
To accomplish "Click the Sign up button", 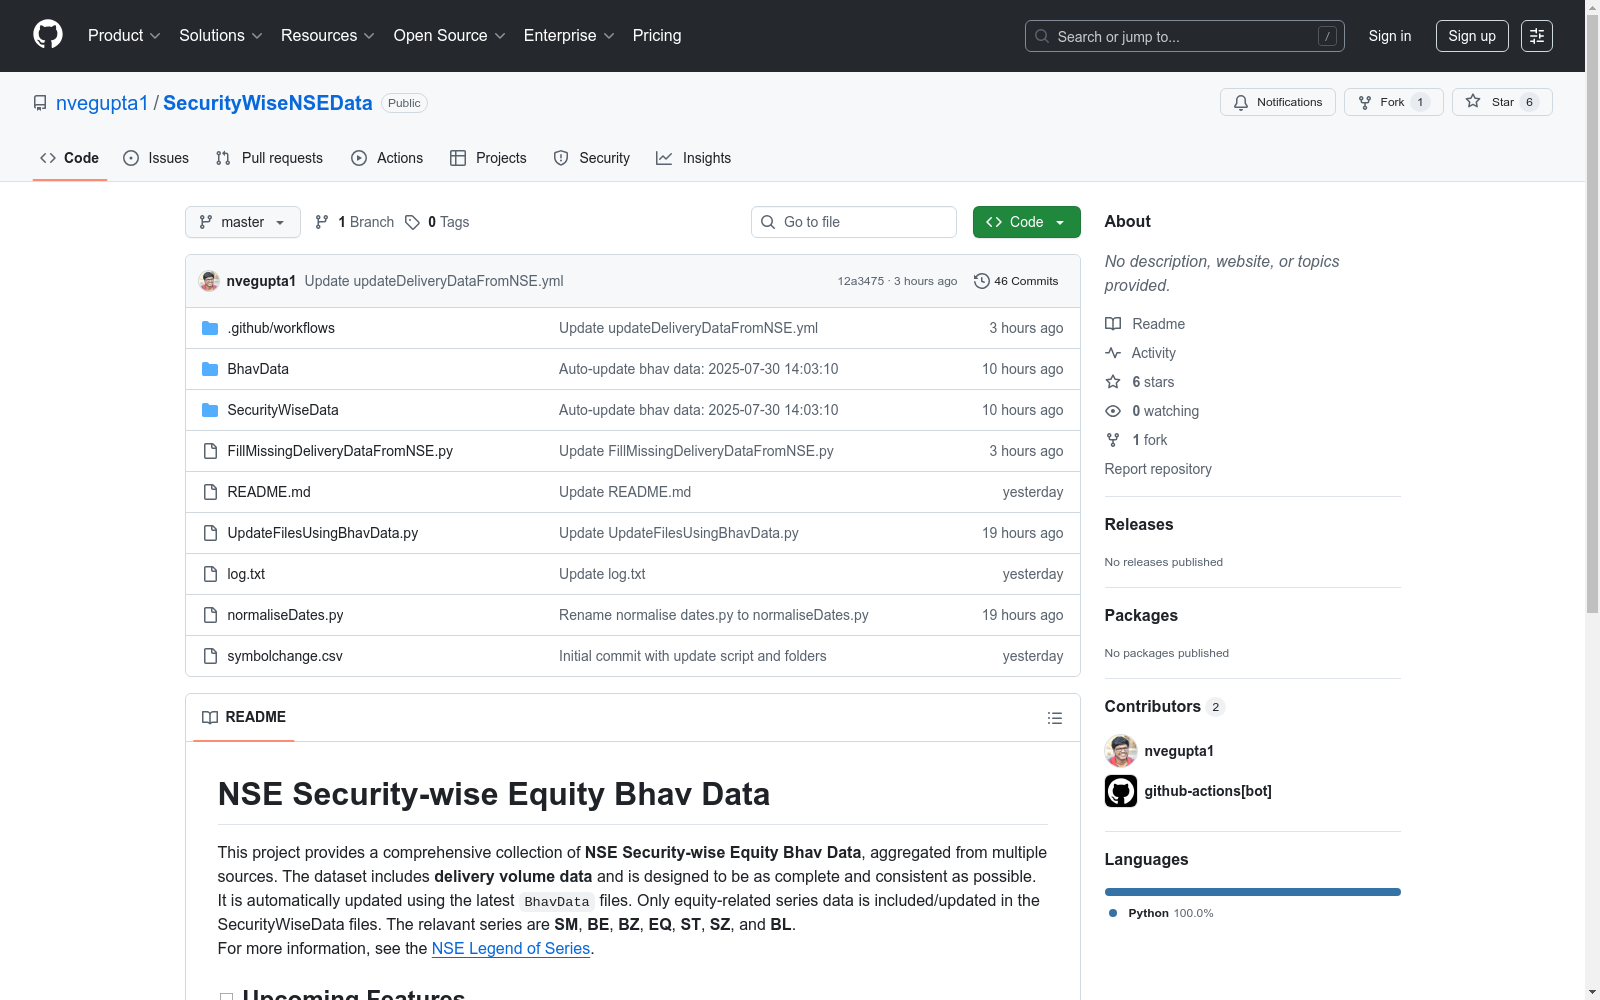I will (x=1472, y=36).
